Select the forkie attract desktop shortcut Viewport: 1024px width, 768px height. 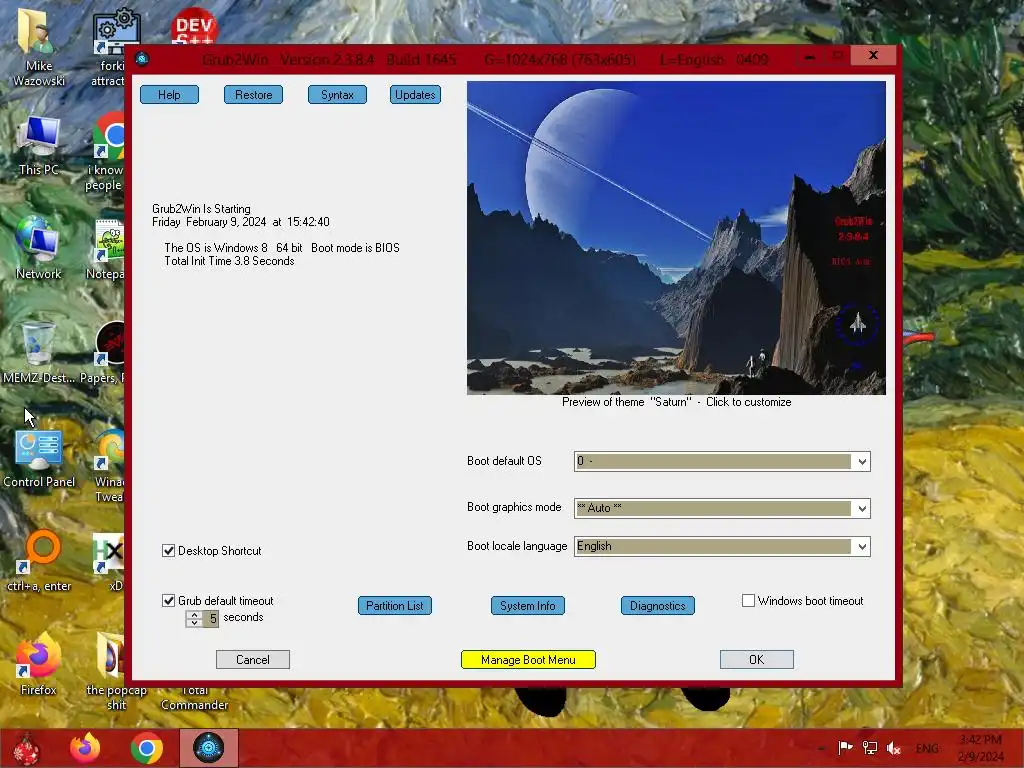coord(108,47)
